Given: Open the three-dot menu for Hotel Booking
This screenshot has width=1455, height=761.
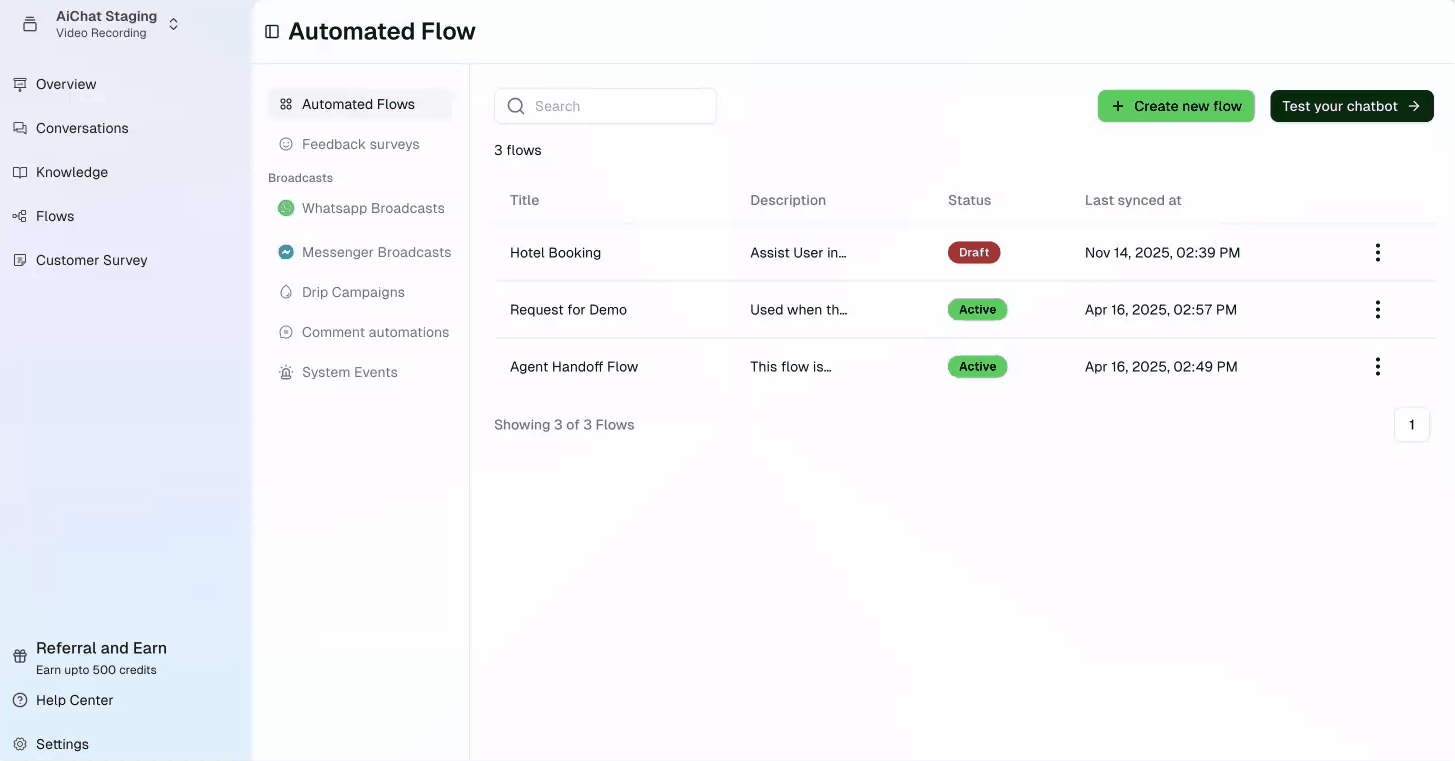Looking at the screenshot, I should pos(1378,253).
